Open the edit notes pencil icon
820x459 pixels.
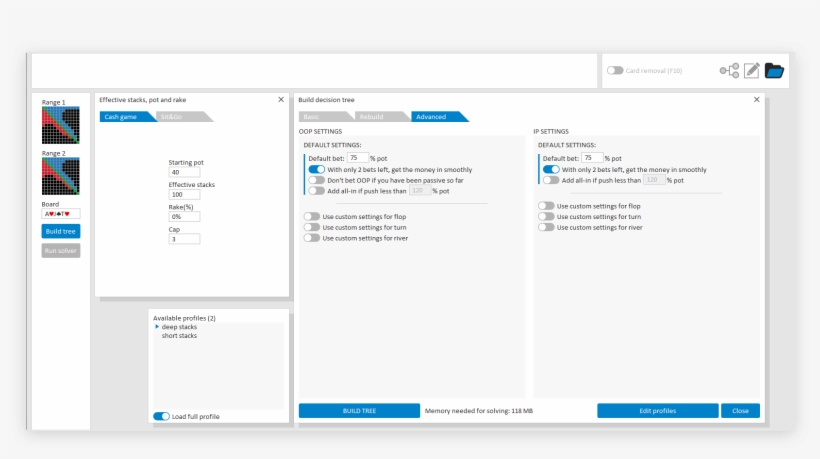pyautogui.click(x=752, y=71)
